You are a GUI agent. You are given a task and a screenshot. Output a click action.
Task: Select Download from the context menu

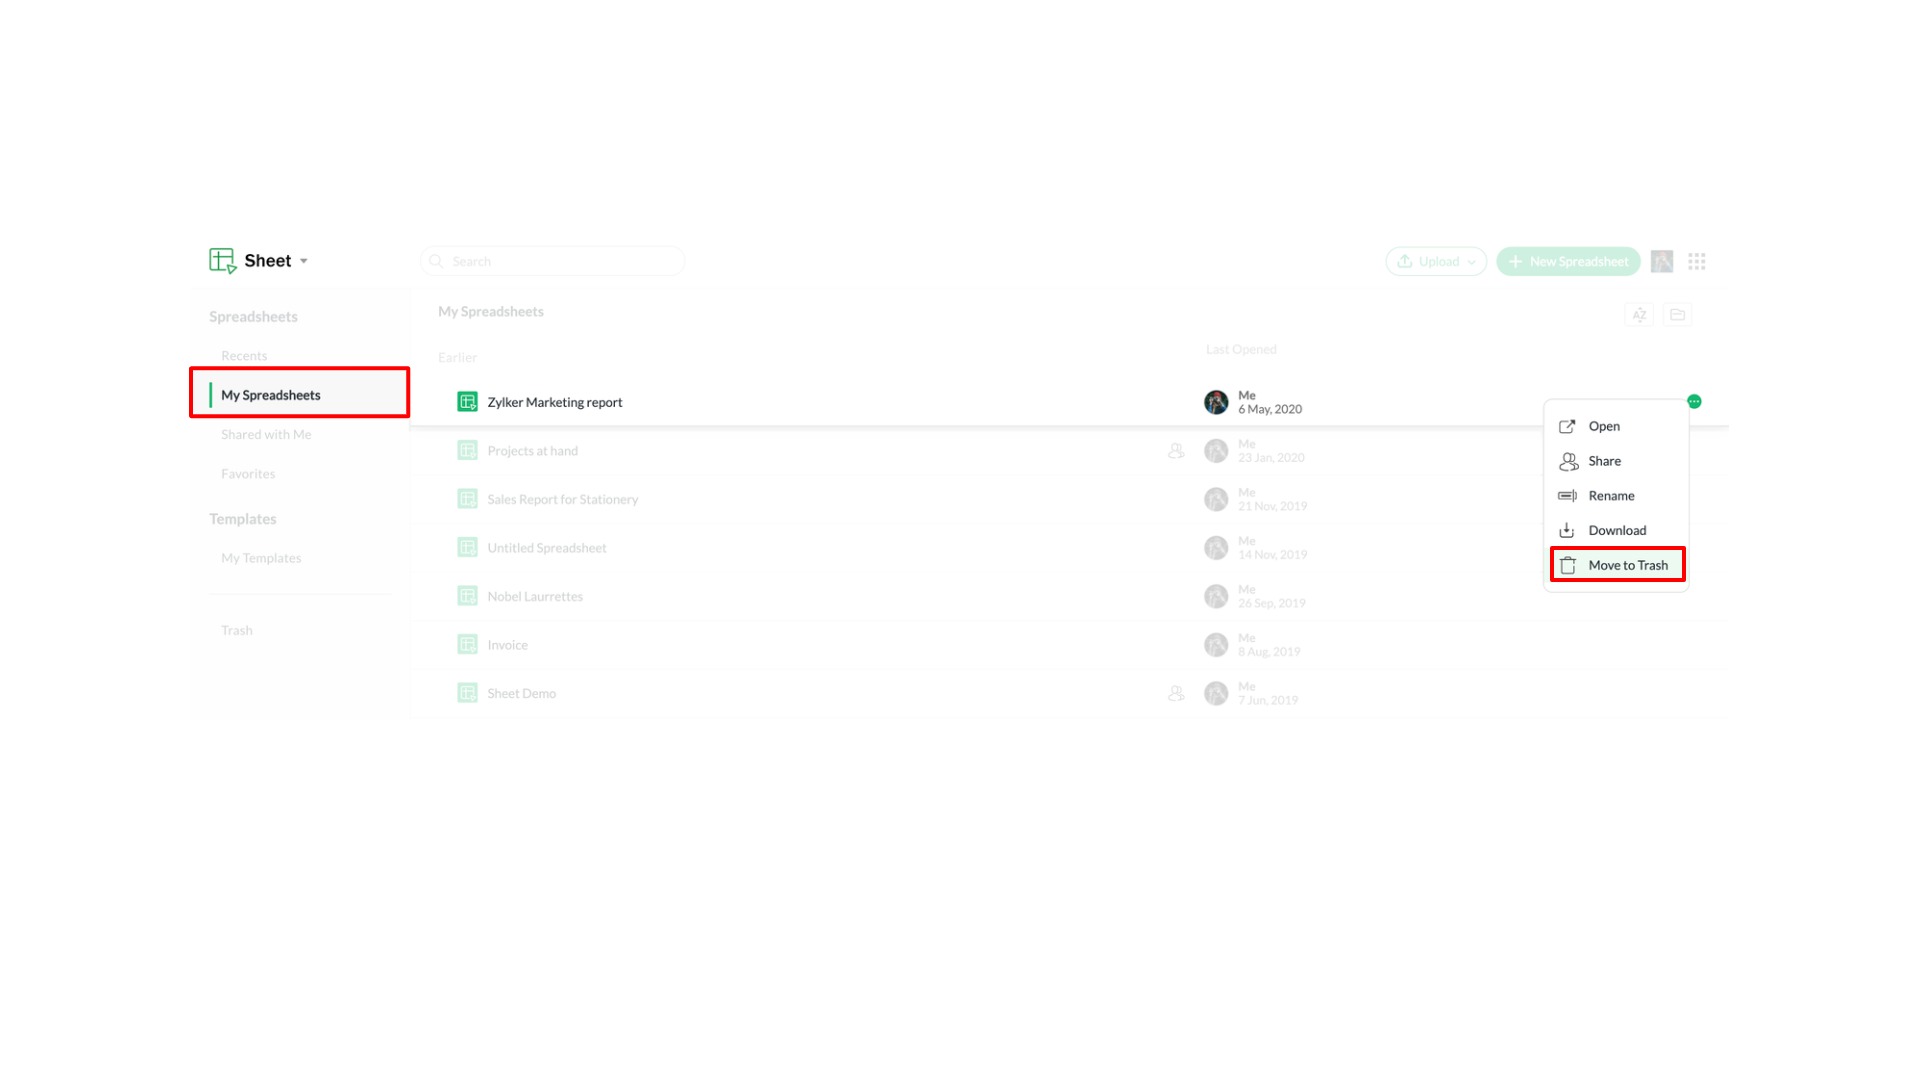tap(1616, 531)
